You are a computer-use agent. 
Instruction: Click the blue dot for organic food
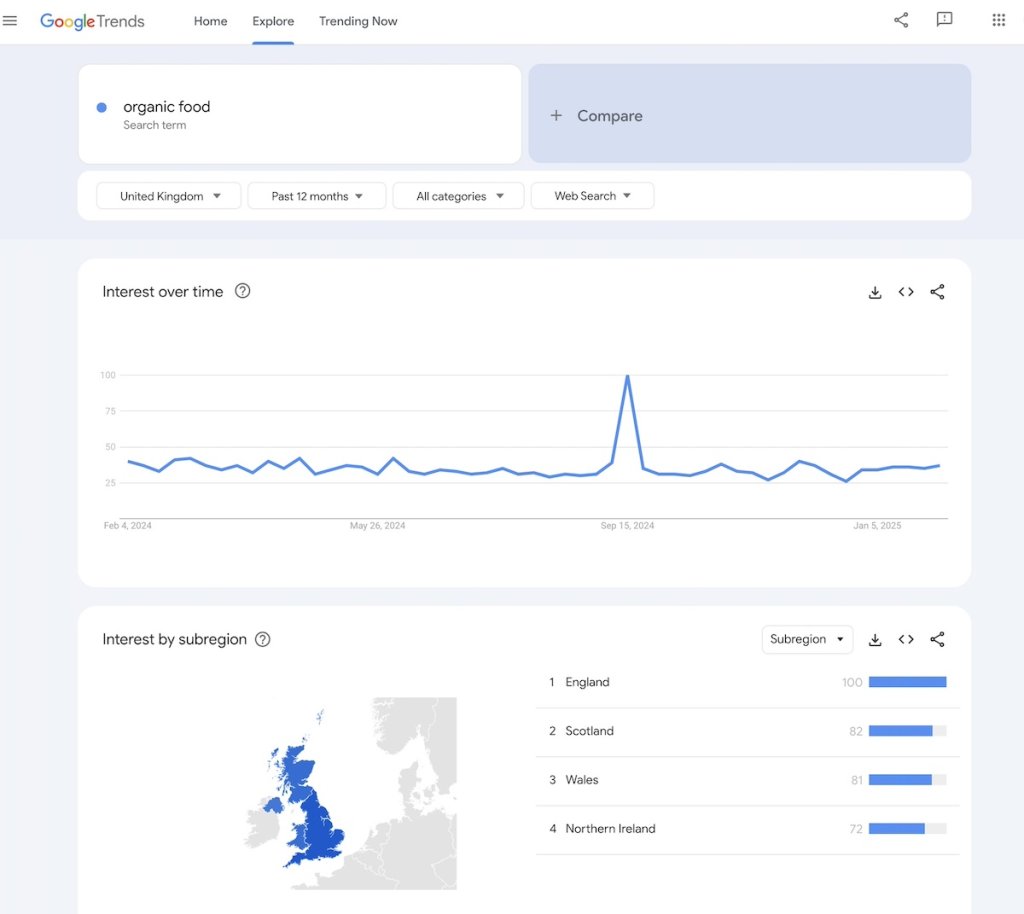tap(101, 107)
